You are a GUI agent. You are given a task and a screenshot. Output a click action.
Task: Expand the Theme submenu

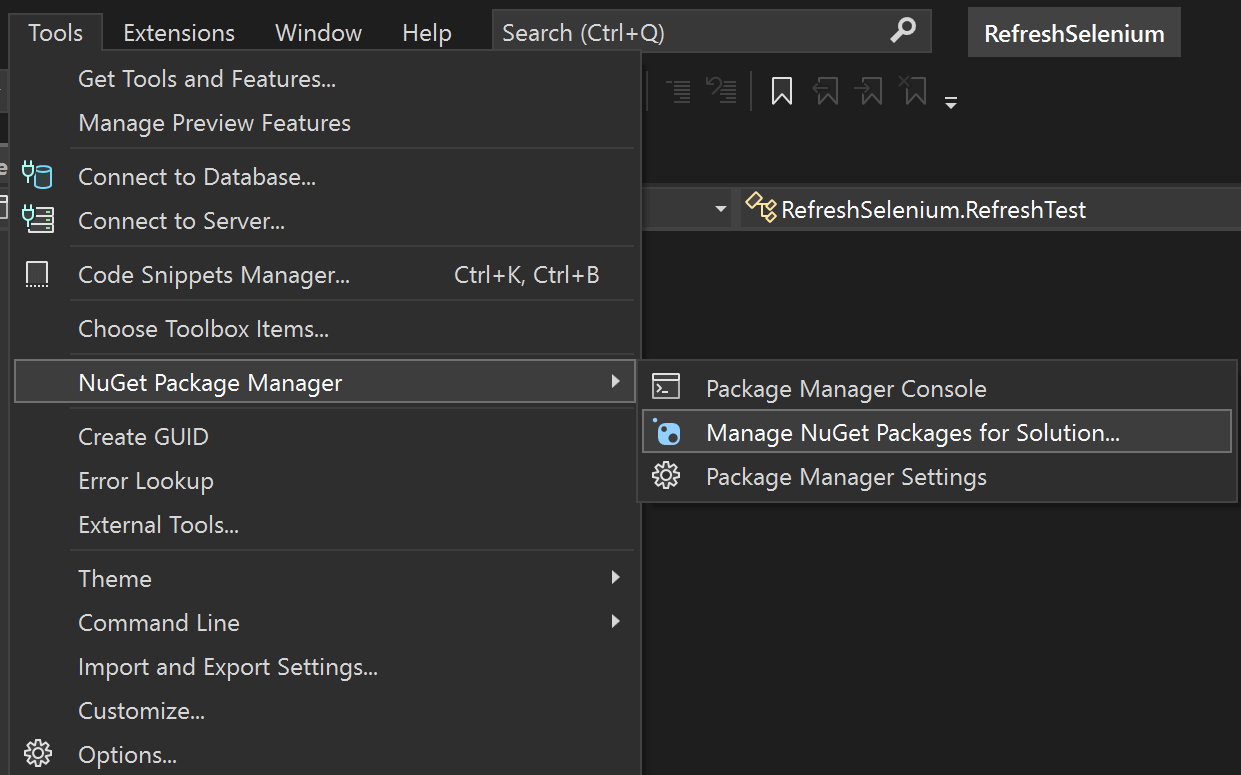point(615,578)
